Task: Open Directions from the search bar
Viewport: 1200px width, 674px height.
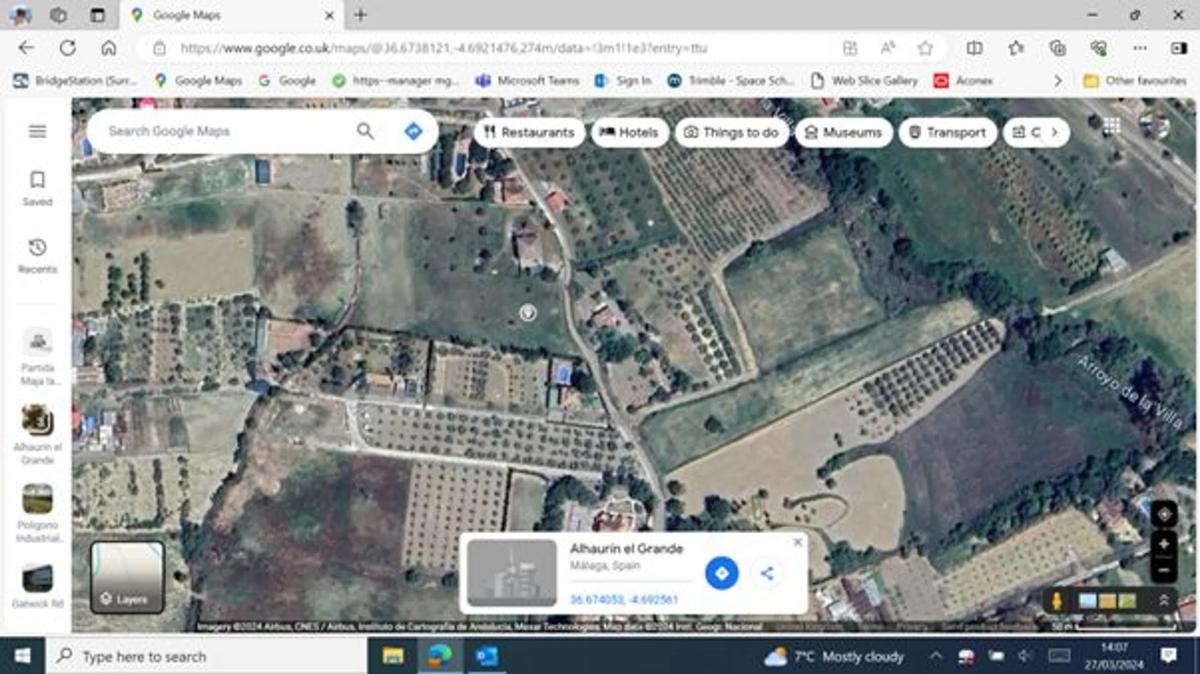Action: click(413, 131)
